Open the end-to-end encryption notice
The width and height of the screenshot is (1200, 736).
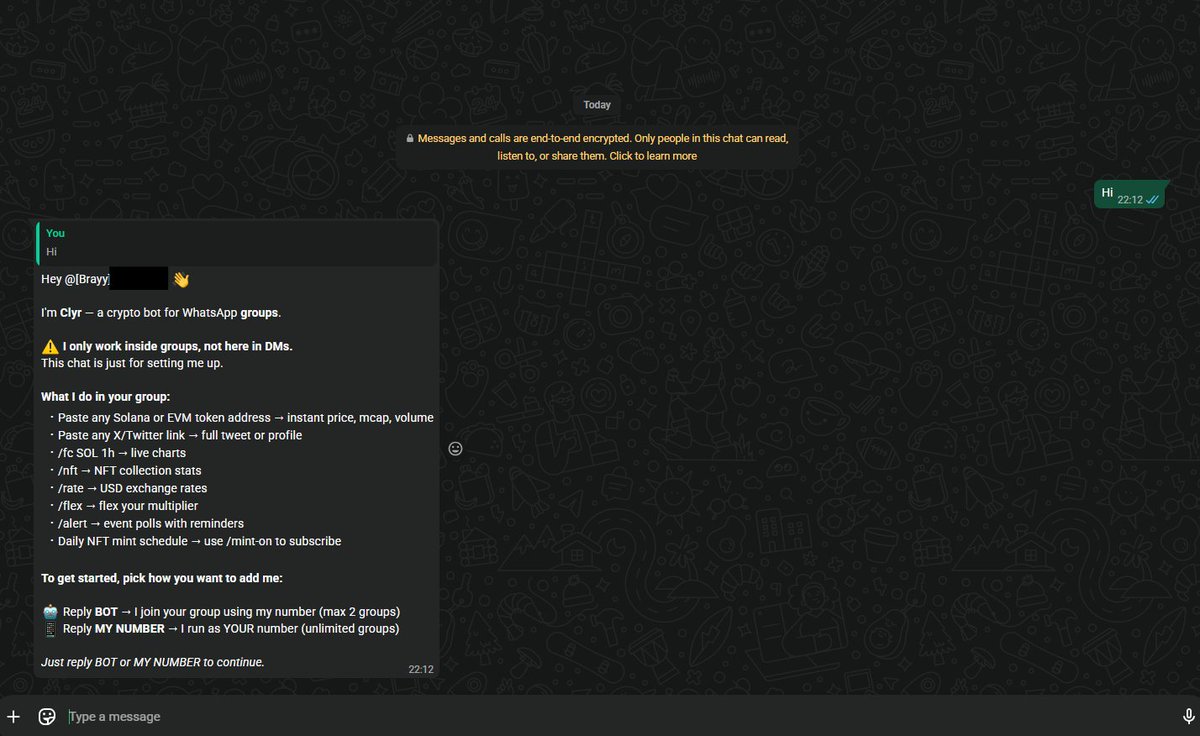click(597, 147)
